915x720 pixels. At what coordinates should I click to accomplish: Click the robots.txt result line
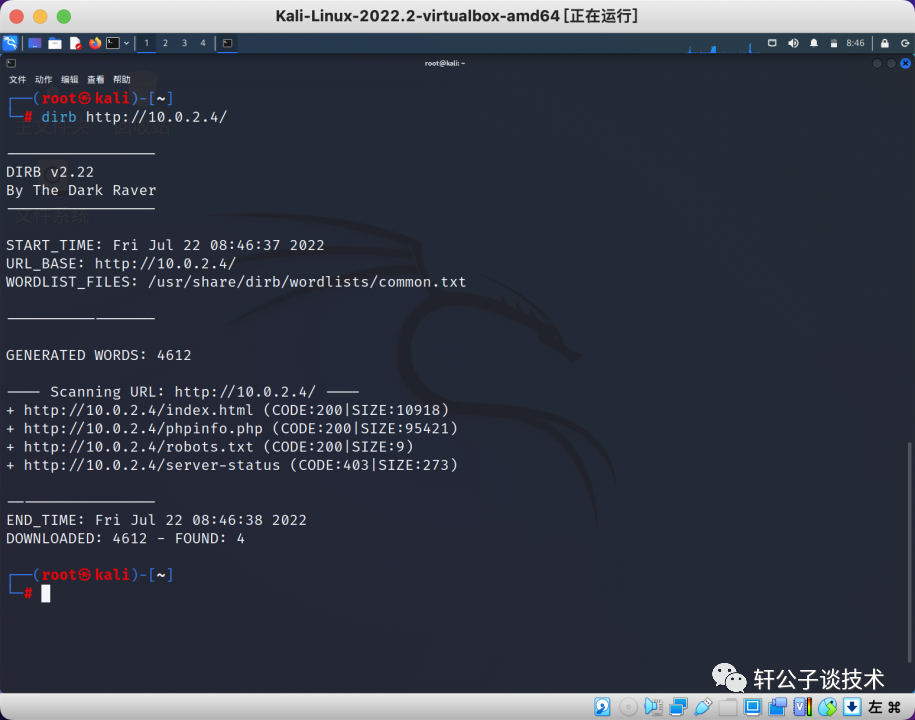[209, 447]
